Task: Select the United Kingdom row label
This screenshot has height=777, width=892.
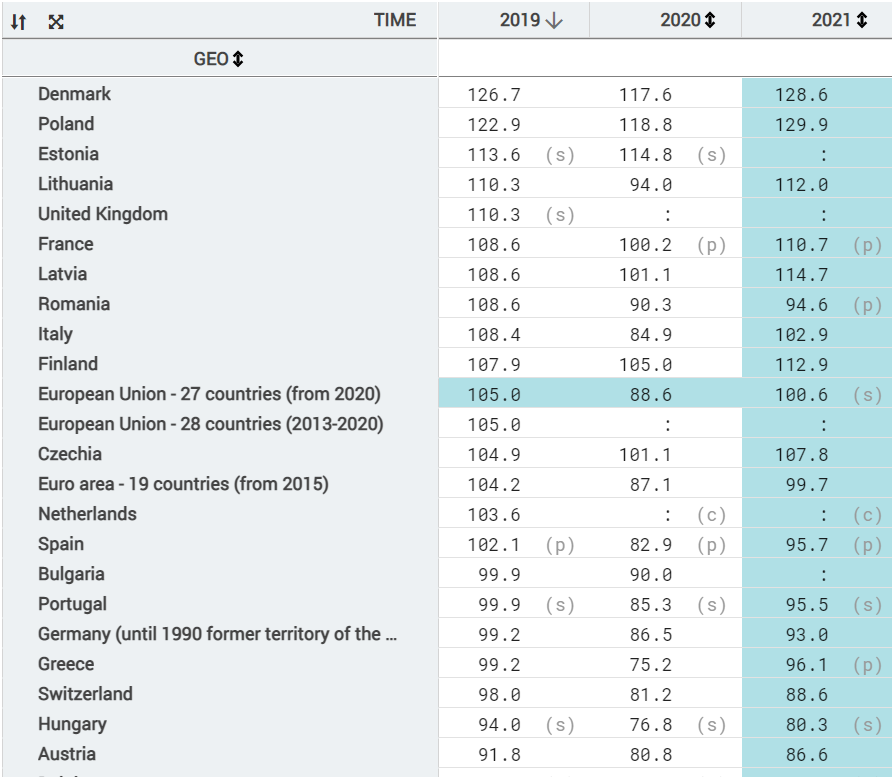Action: tap(103, 214)
